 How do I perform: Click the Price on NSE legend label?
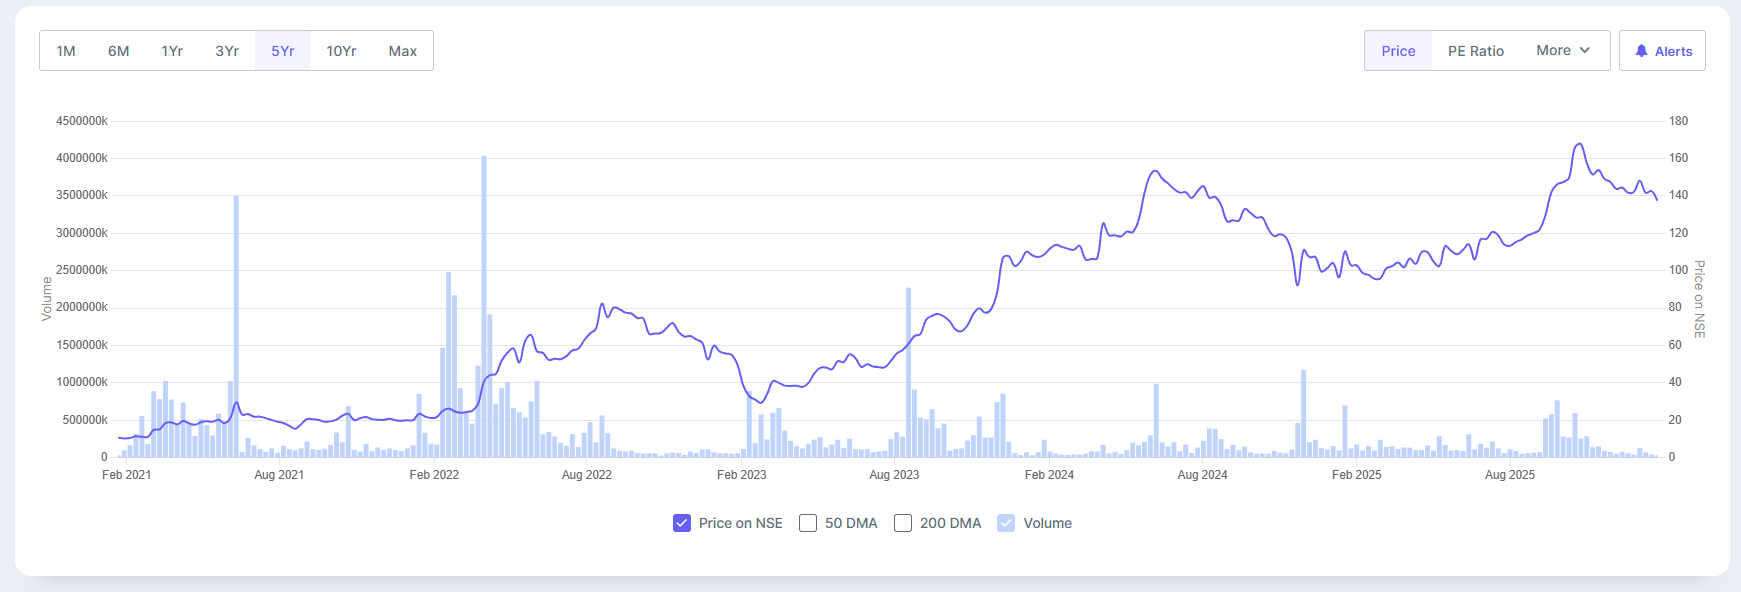740,523
